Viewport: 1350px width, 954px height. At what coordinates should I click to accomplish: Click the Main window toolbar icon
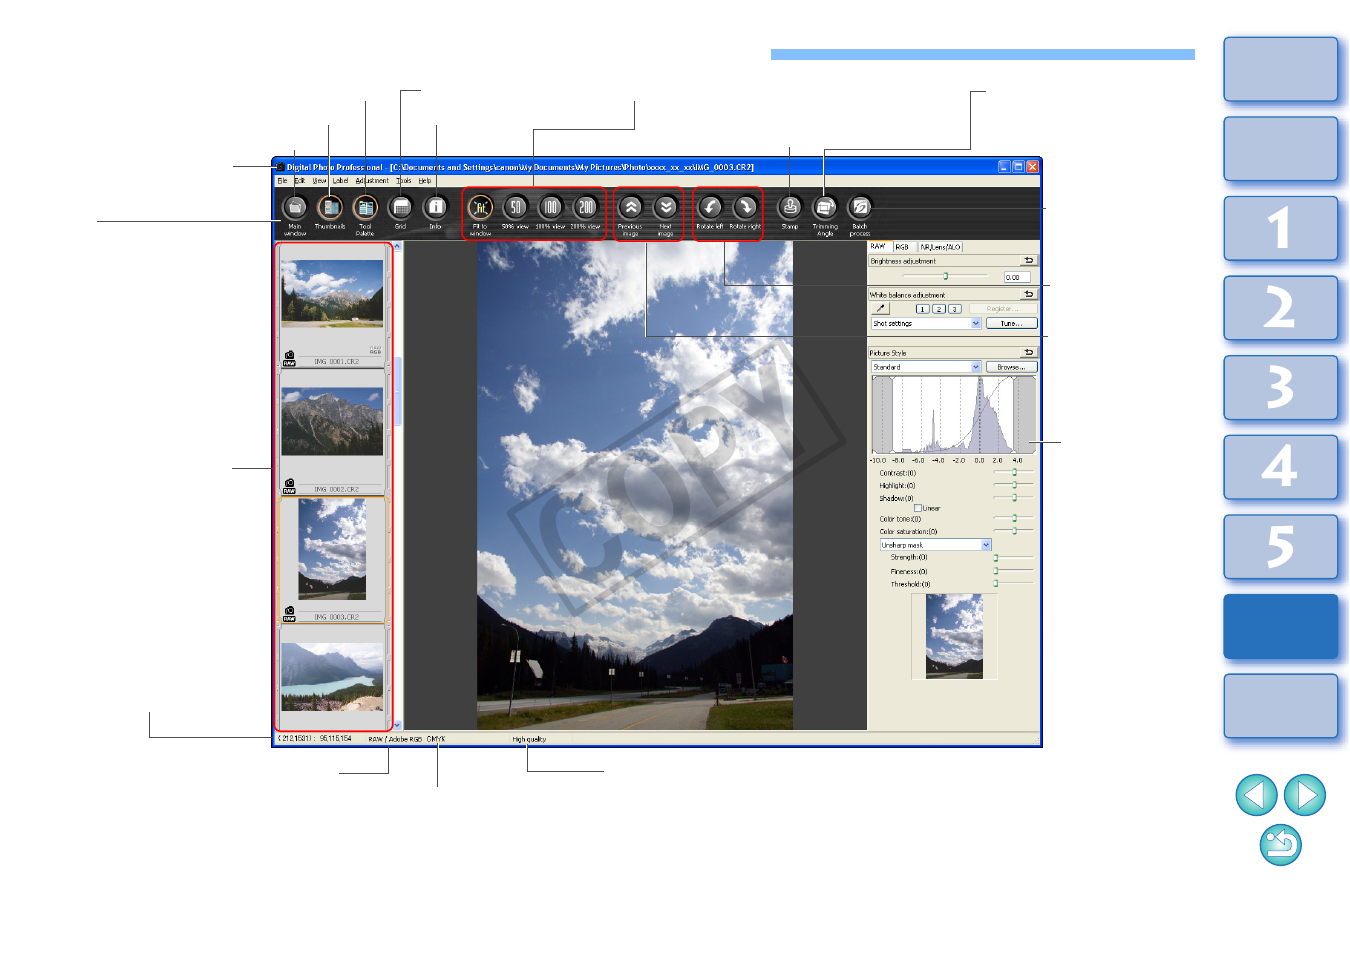295,208
